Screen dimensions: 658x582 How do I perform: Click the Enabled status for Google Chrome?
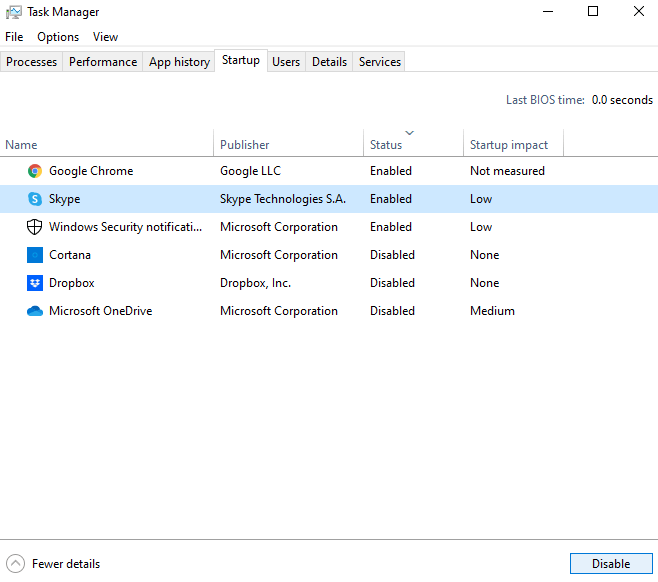(391, 171)
